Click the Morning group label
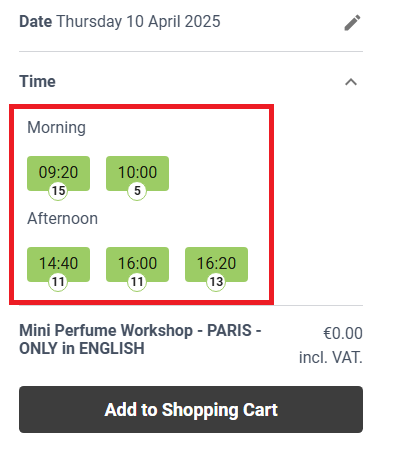 point(57,128)
